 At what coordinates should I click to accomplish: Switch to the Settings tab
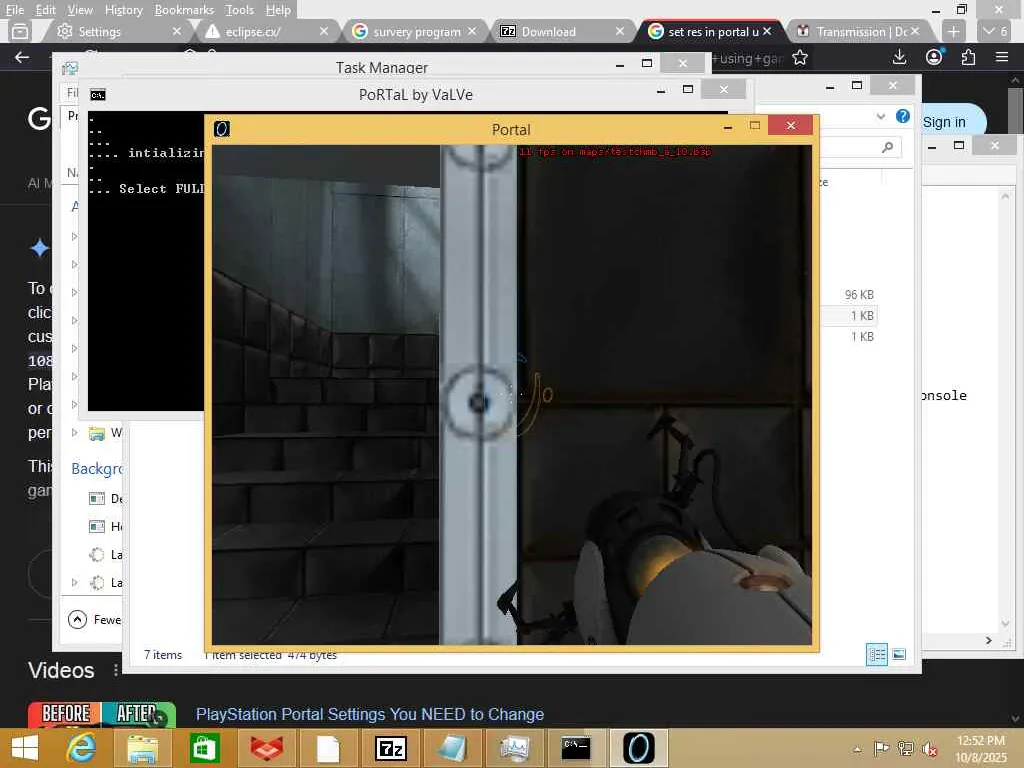click(x=116, y=31)
